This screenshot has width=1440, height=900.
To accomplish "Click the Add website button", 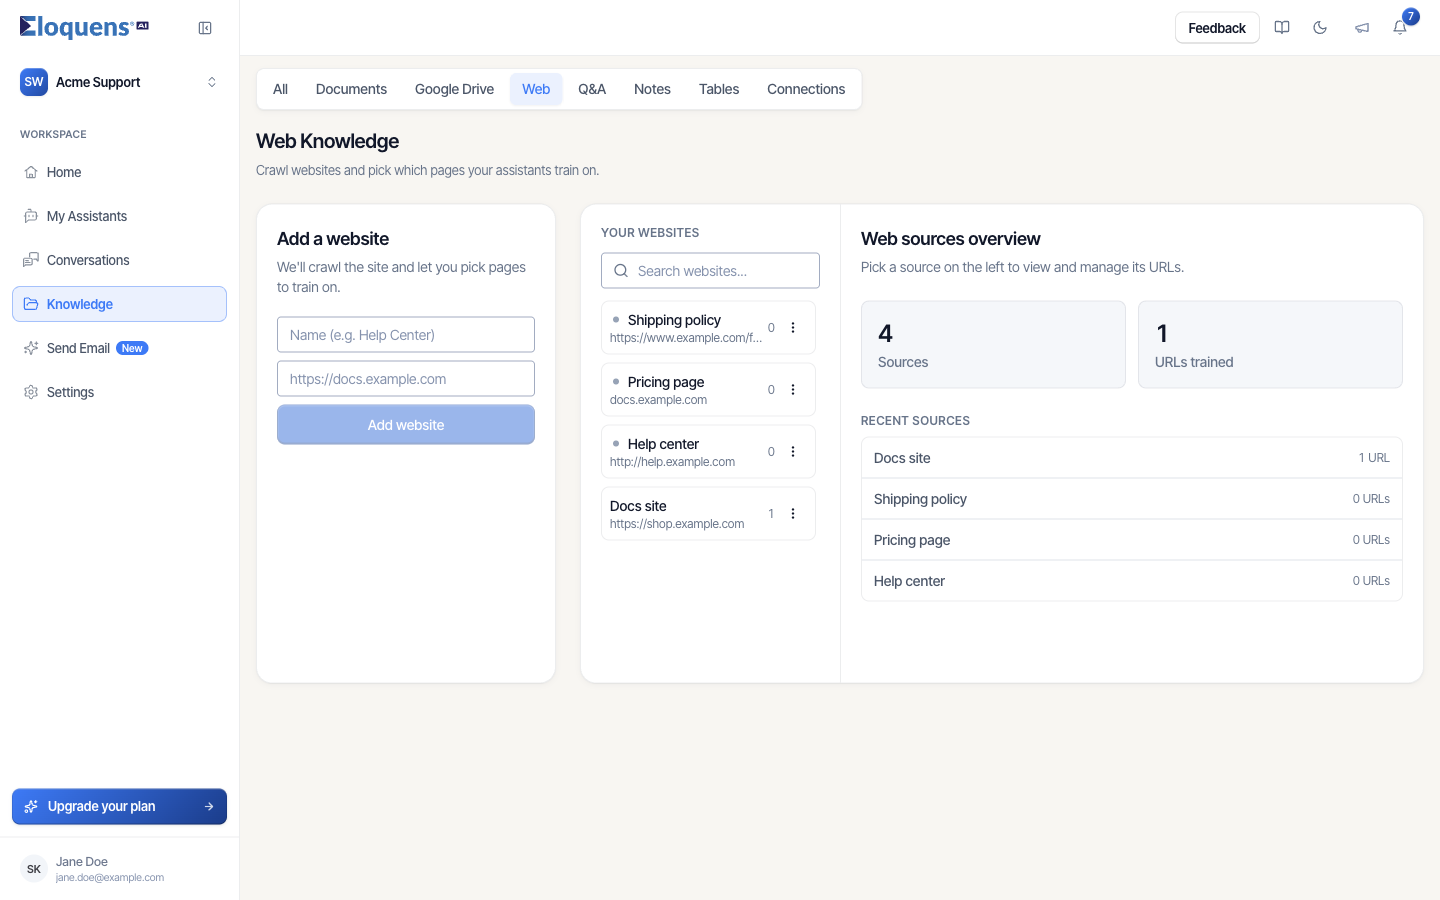I will coord(406,425).
